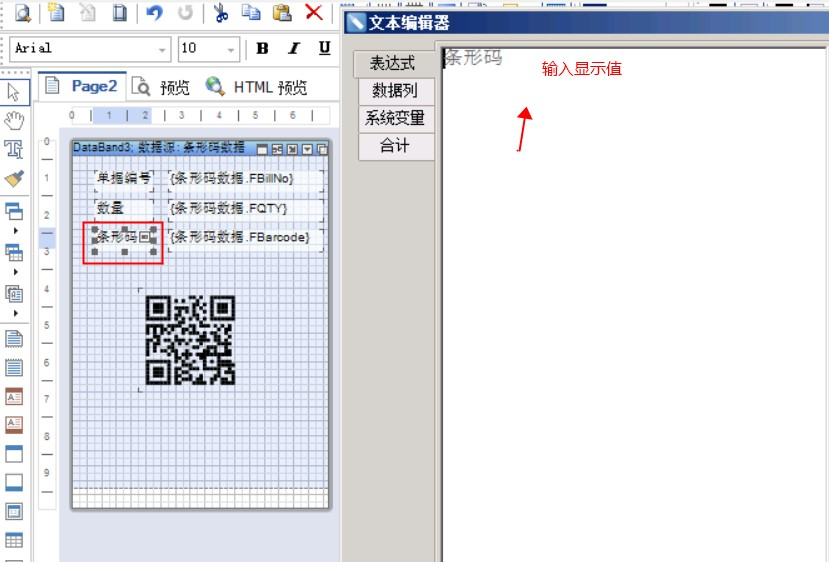Viewport: 829px width, 562px height.
Task: Insert the report summary lined-page band icon
Action: tap(14, 367)
